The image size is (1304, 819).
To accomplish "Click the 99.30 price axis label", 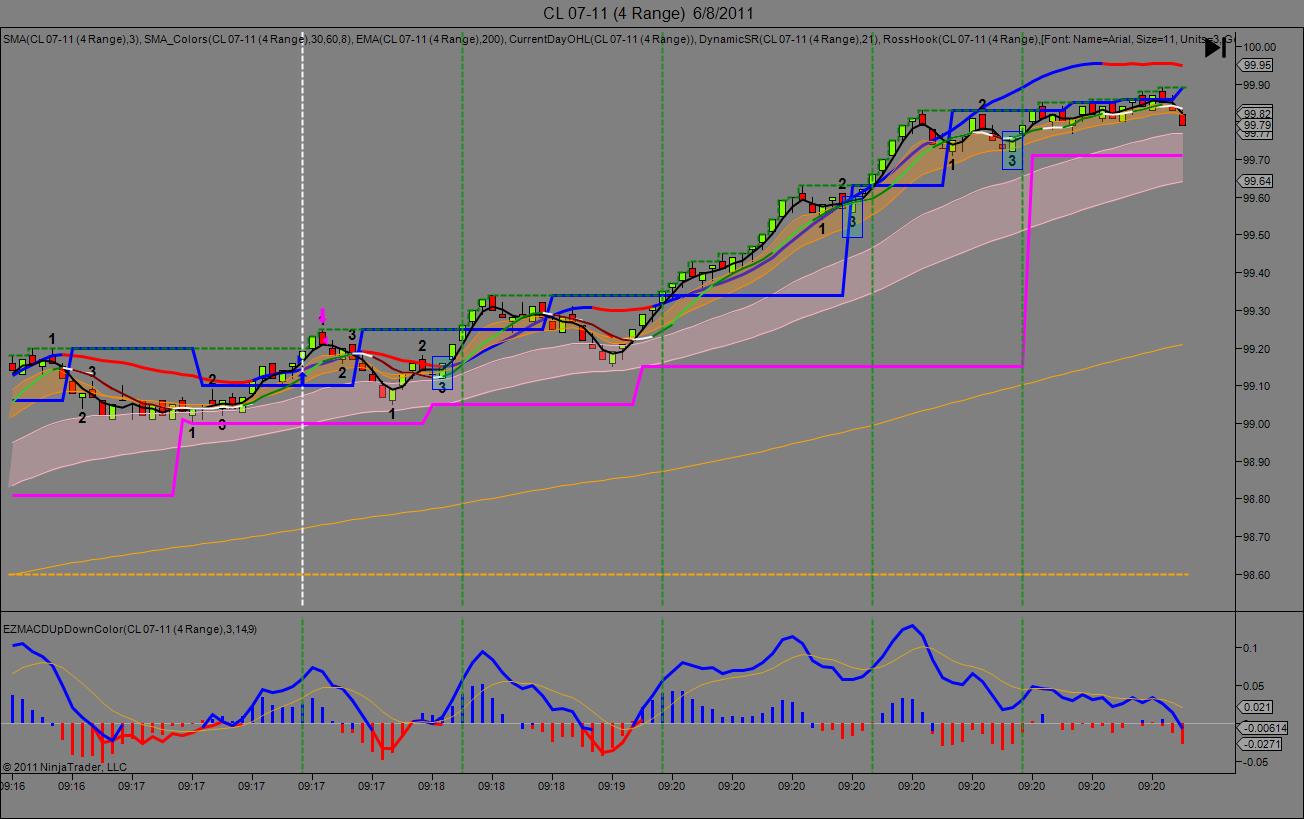I will [x=1258, y=311].
